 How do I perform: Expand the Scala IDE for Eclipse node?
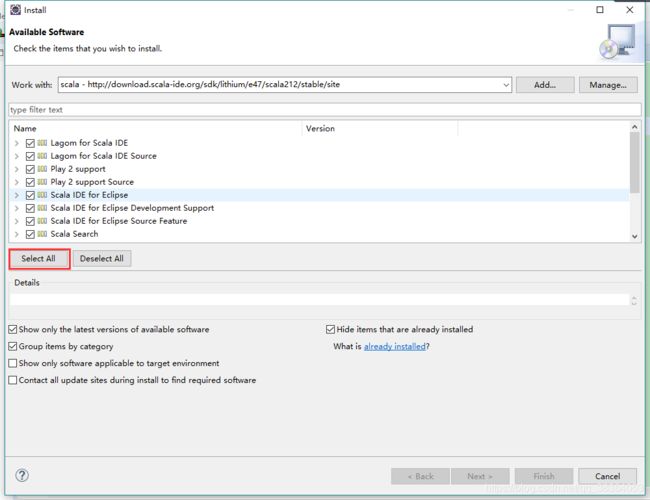(17, 195)
